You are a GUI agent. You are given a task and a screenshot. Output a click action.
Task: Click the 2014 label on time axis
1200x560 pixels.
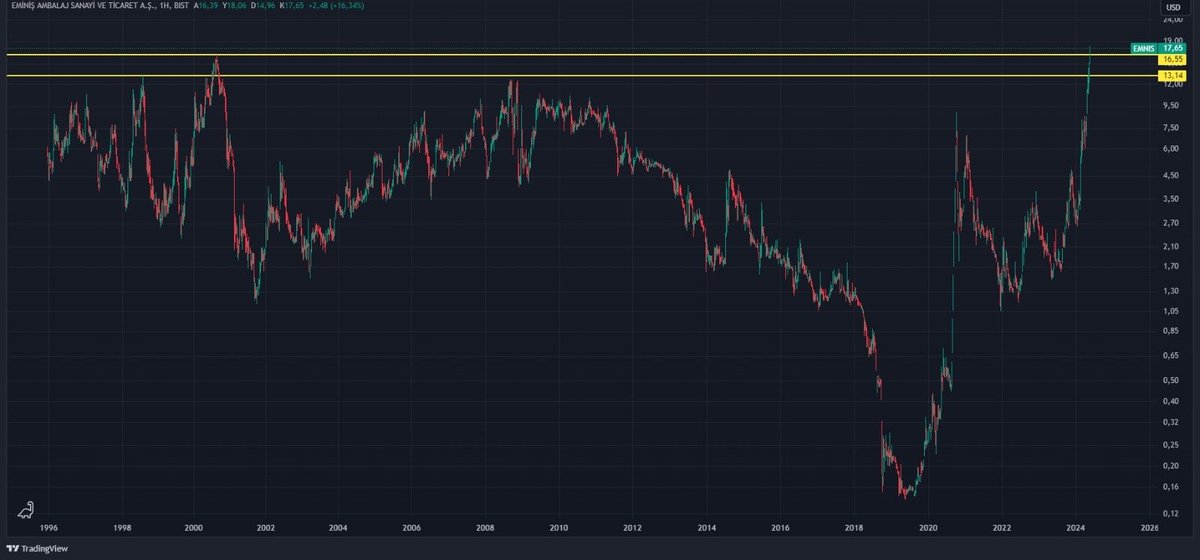[x=706, y=526]
